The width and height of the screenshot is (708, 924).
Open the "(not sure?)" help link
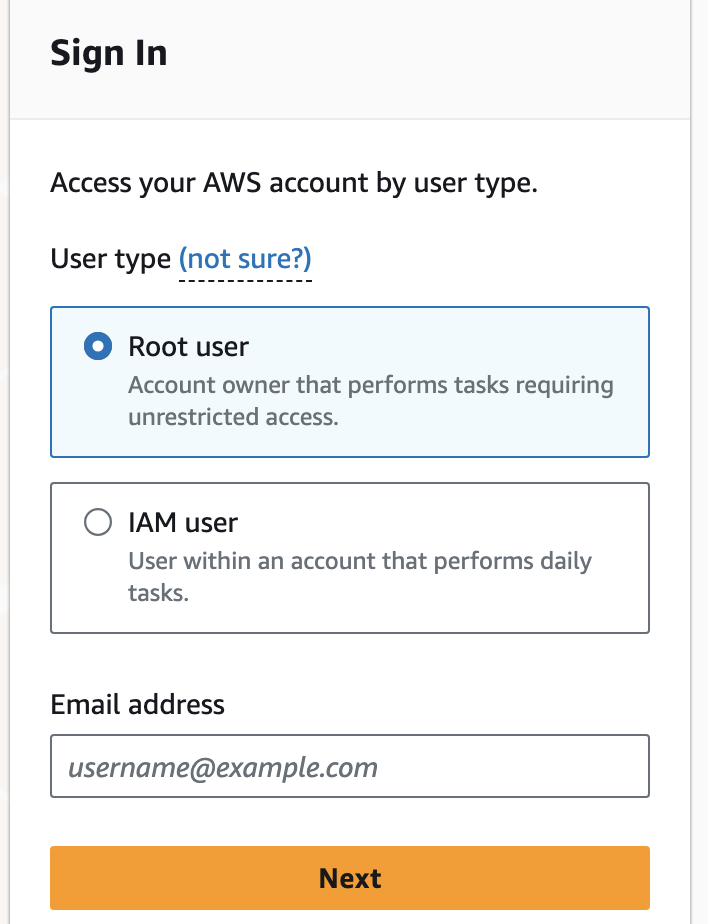pos(245,260)
